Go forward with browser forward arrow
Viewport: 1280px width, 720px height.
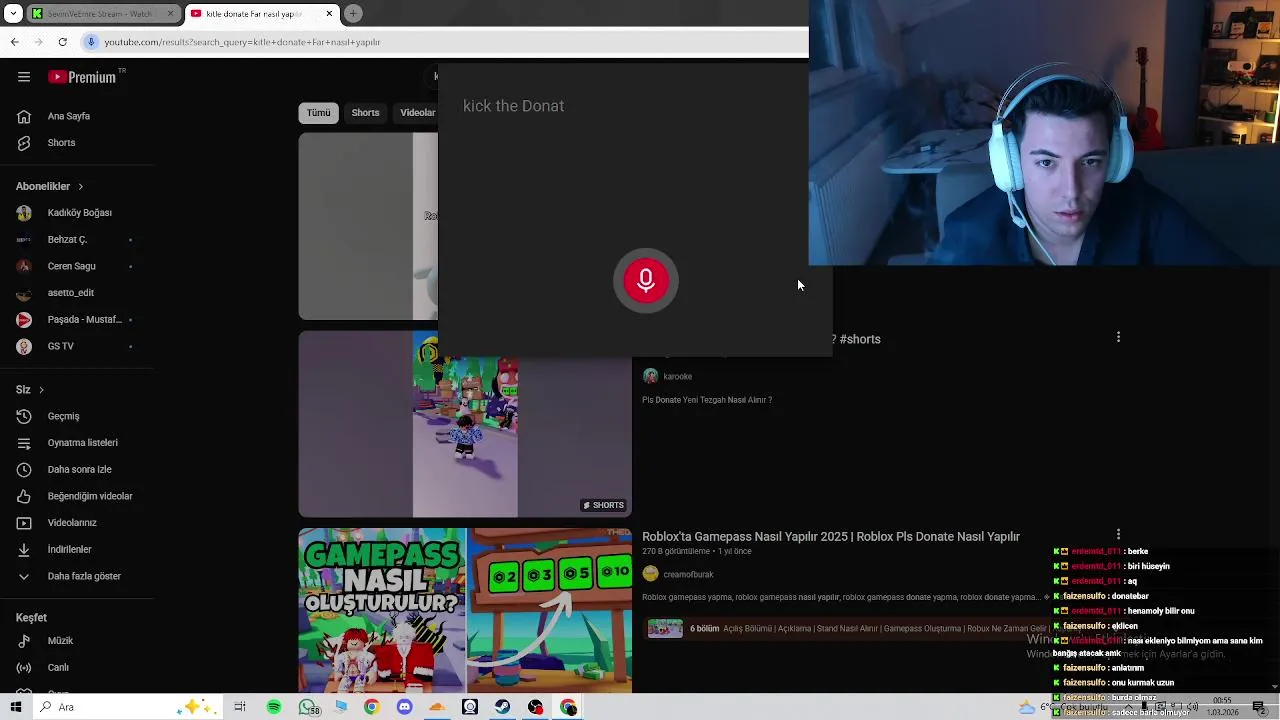[38, 42]
